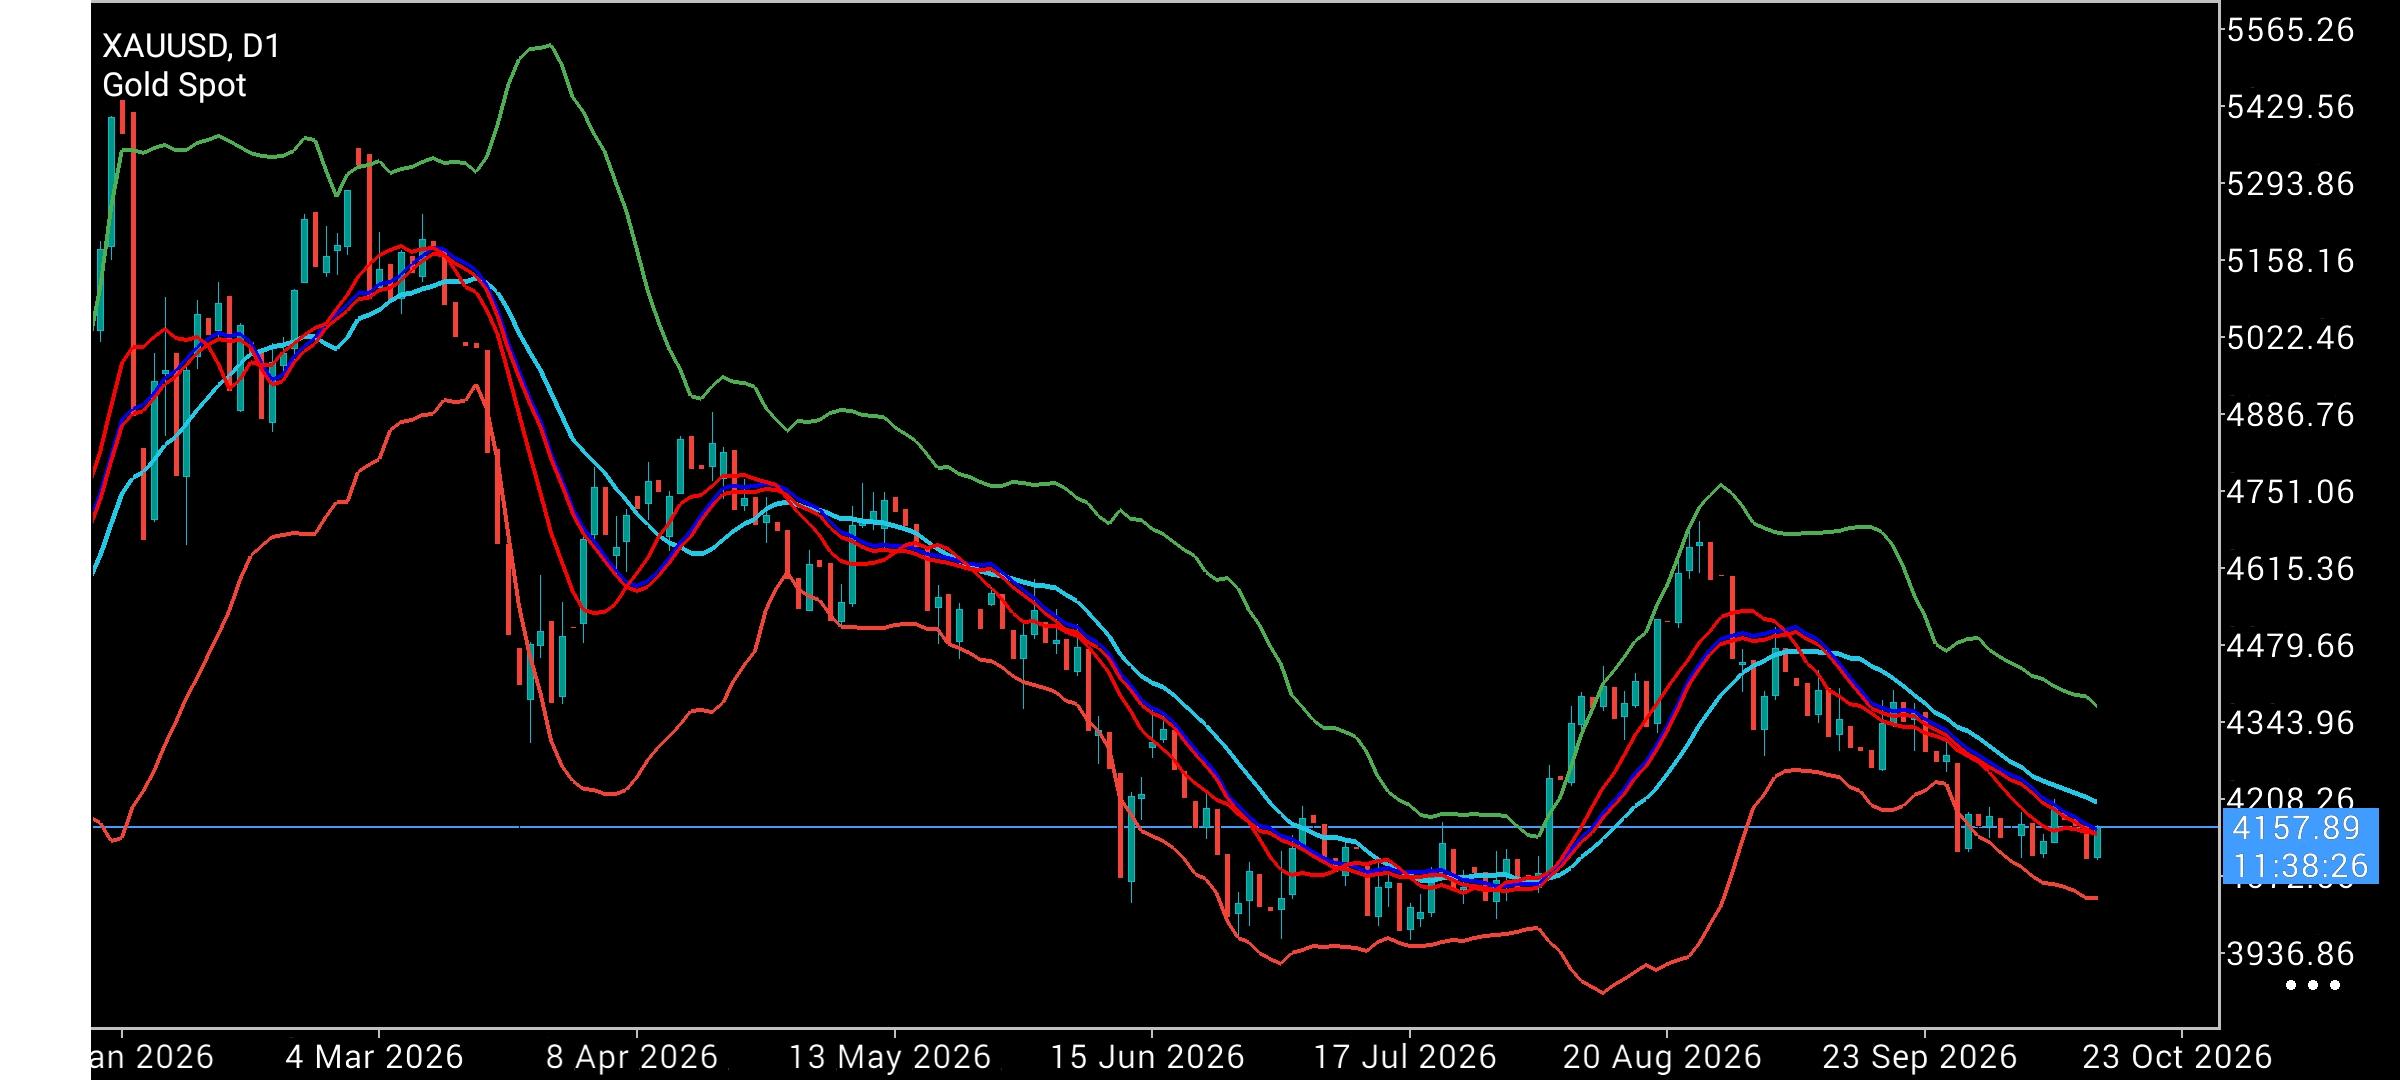Click the Gold Spot description label
The height and width of the screenshot is (1080, 2400).
tap(174, 86)
